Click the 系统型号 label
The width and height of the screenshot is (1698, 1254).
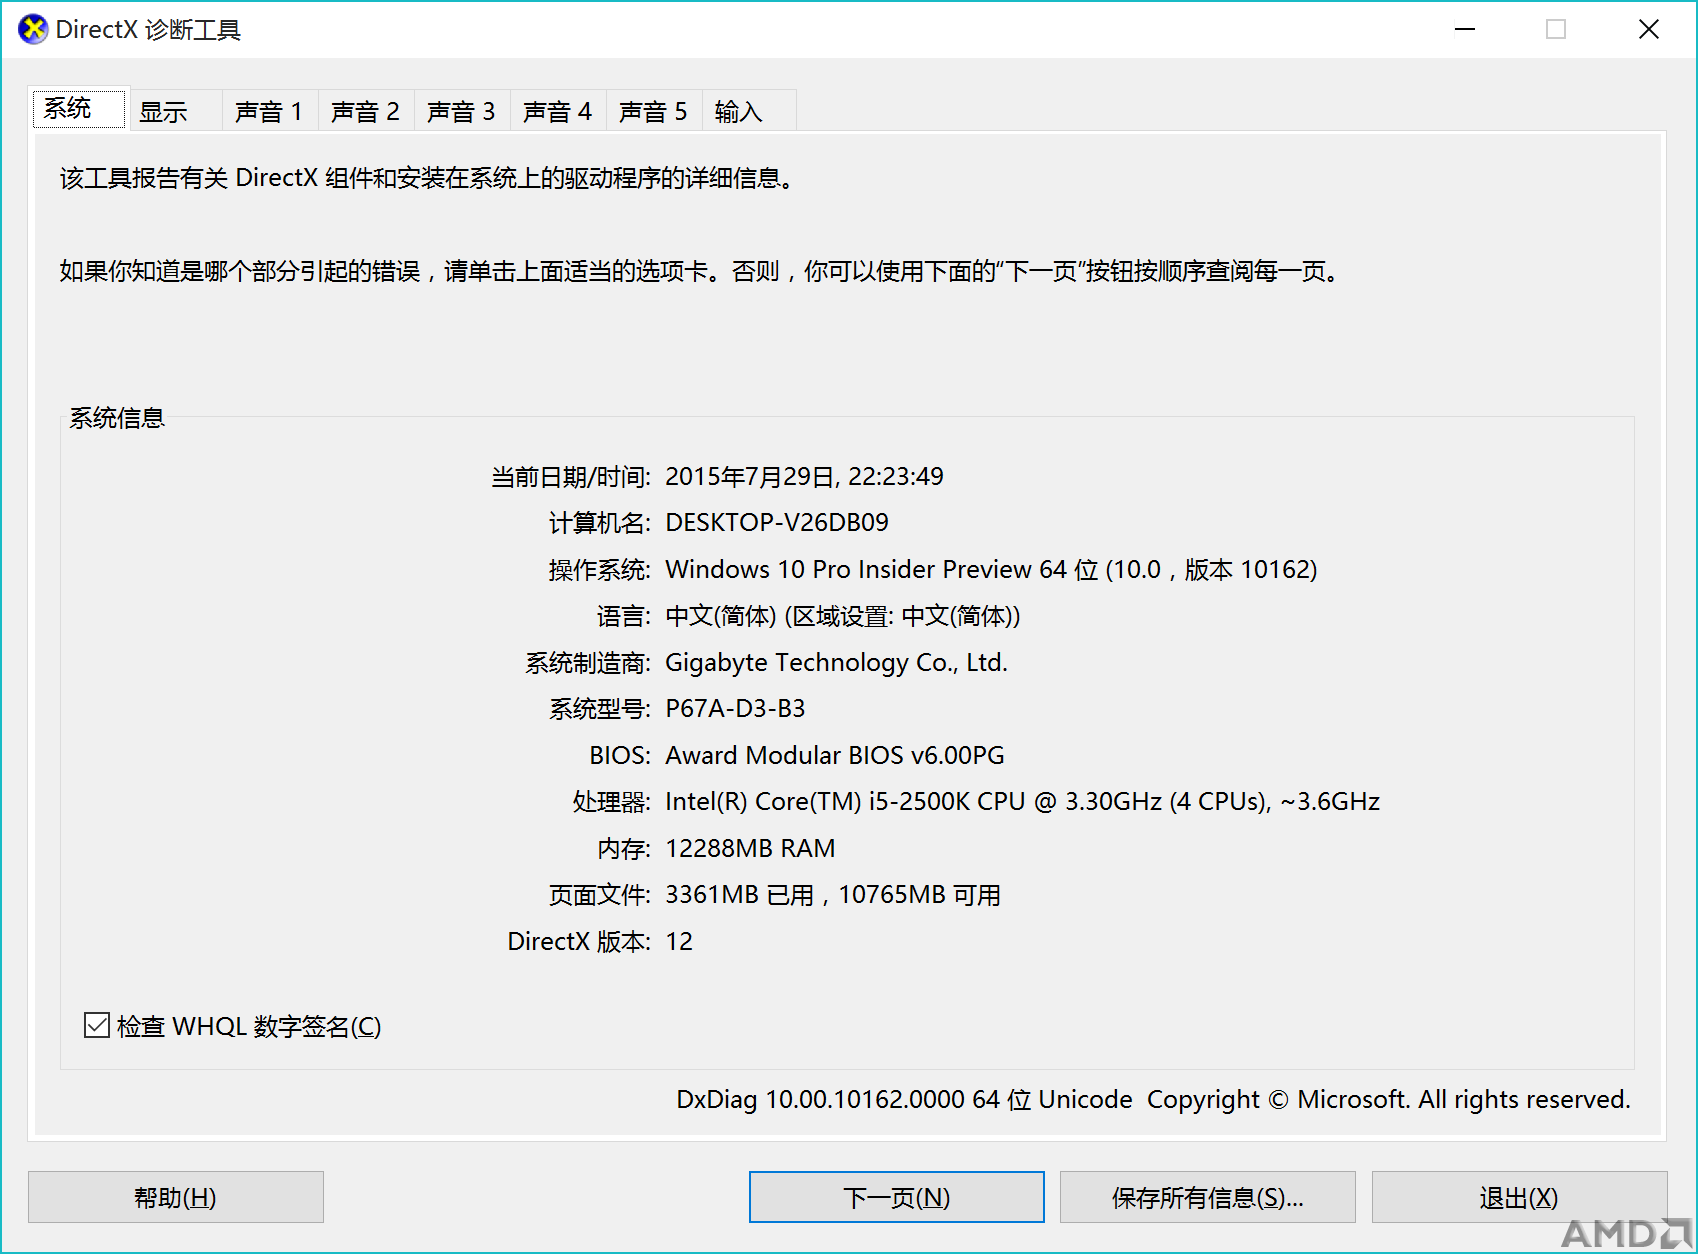tap(600, 709)
